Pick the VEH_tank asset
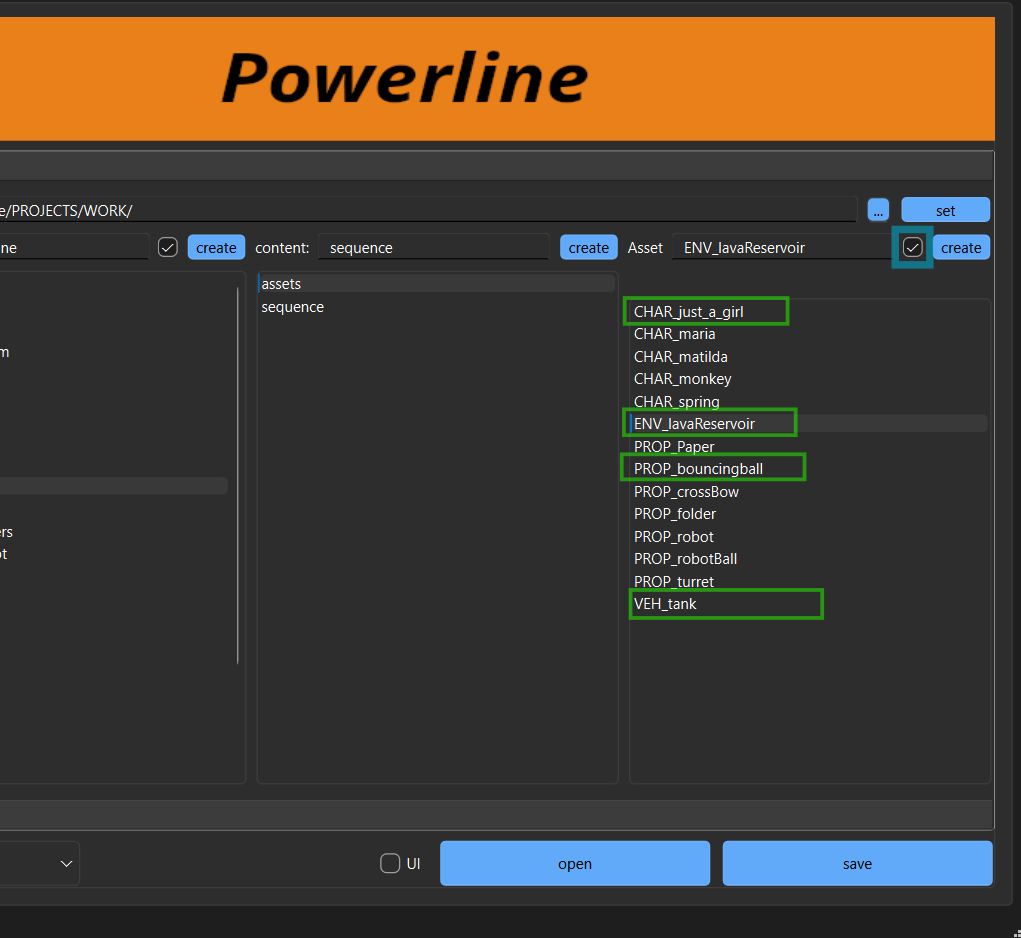The image size is (1021, 938). click(666, 604)
